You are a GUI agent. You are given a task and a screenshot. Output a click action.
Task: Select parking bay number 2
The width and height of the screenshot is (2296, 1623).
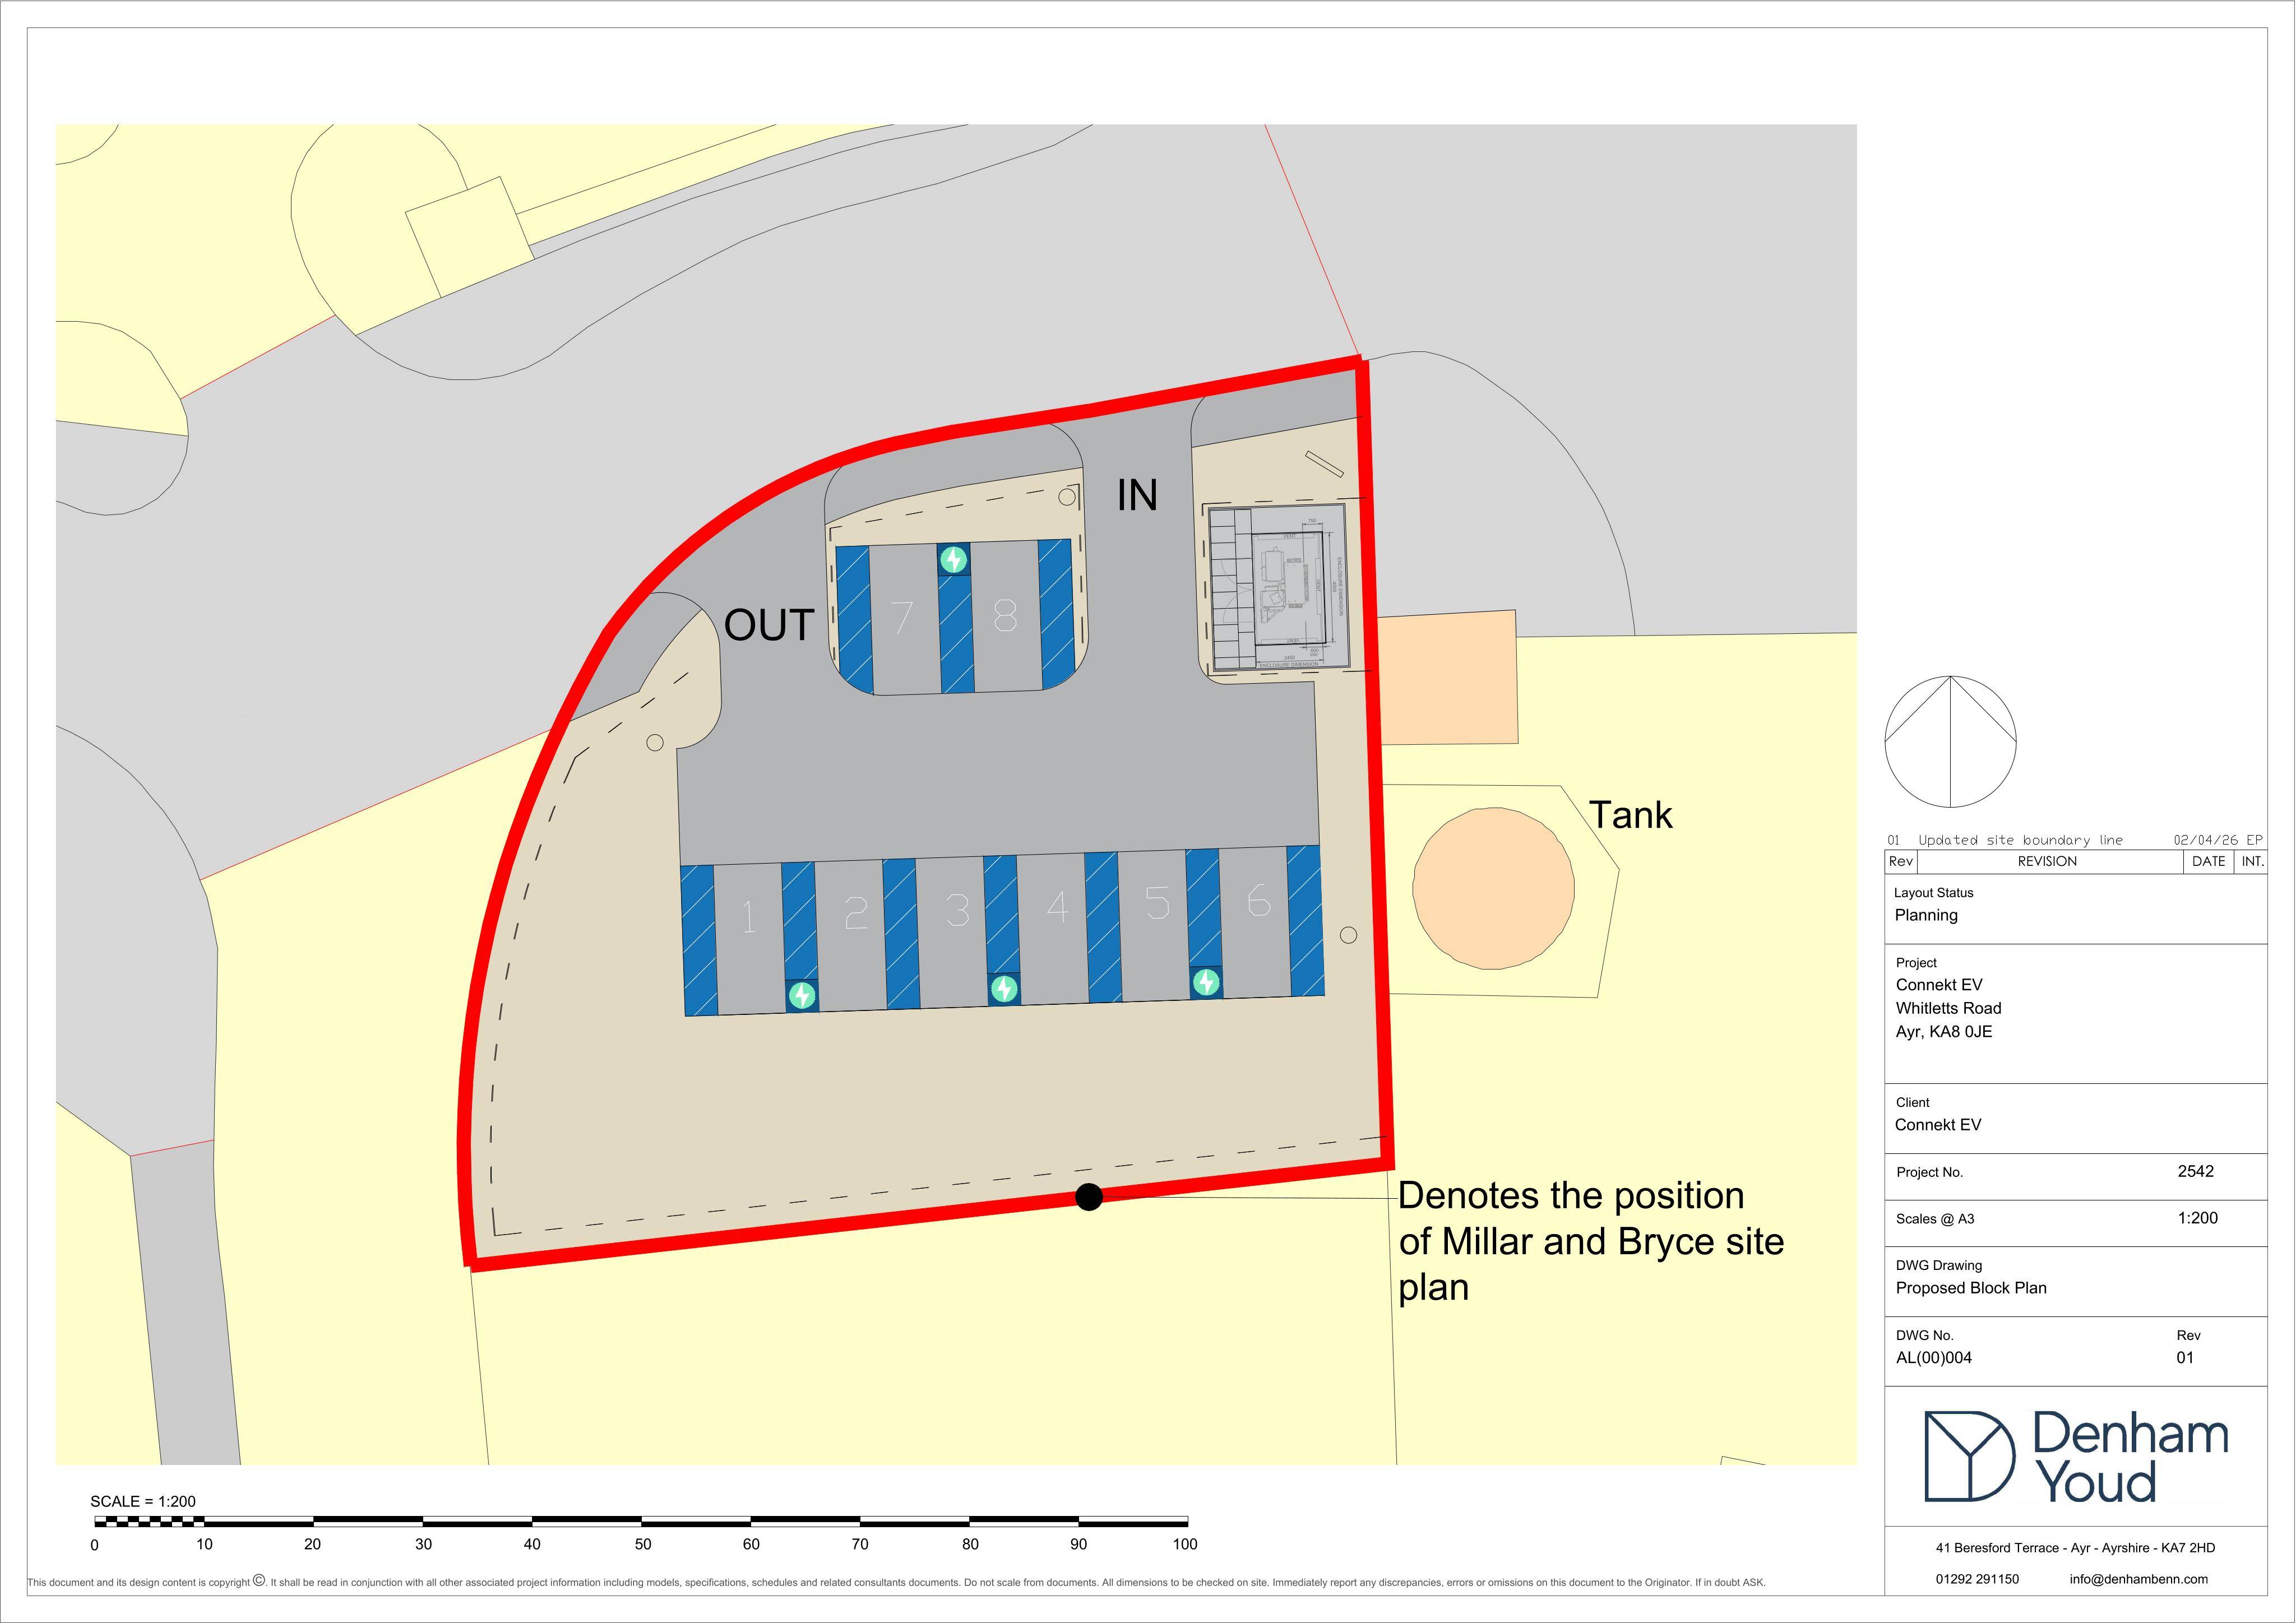click(856, 912)
